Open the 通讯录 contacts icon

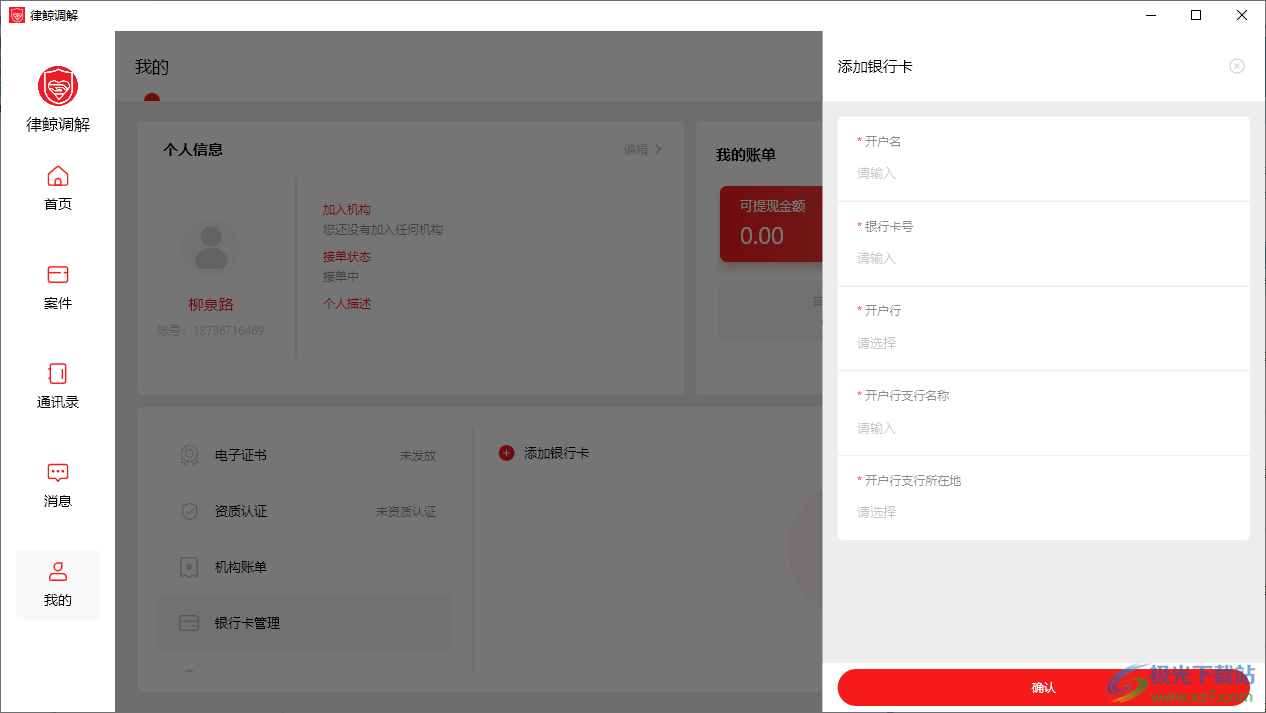click(x=57, y=374)
